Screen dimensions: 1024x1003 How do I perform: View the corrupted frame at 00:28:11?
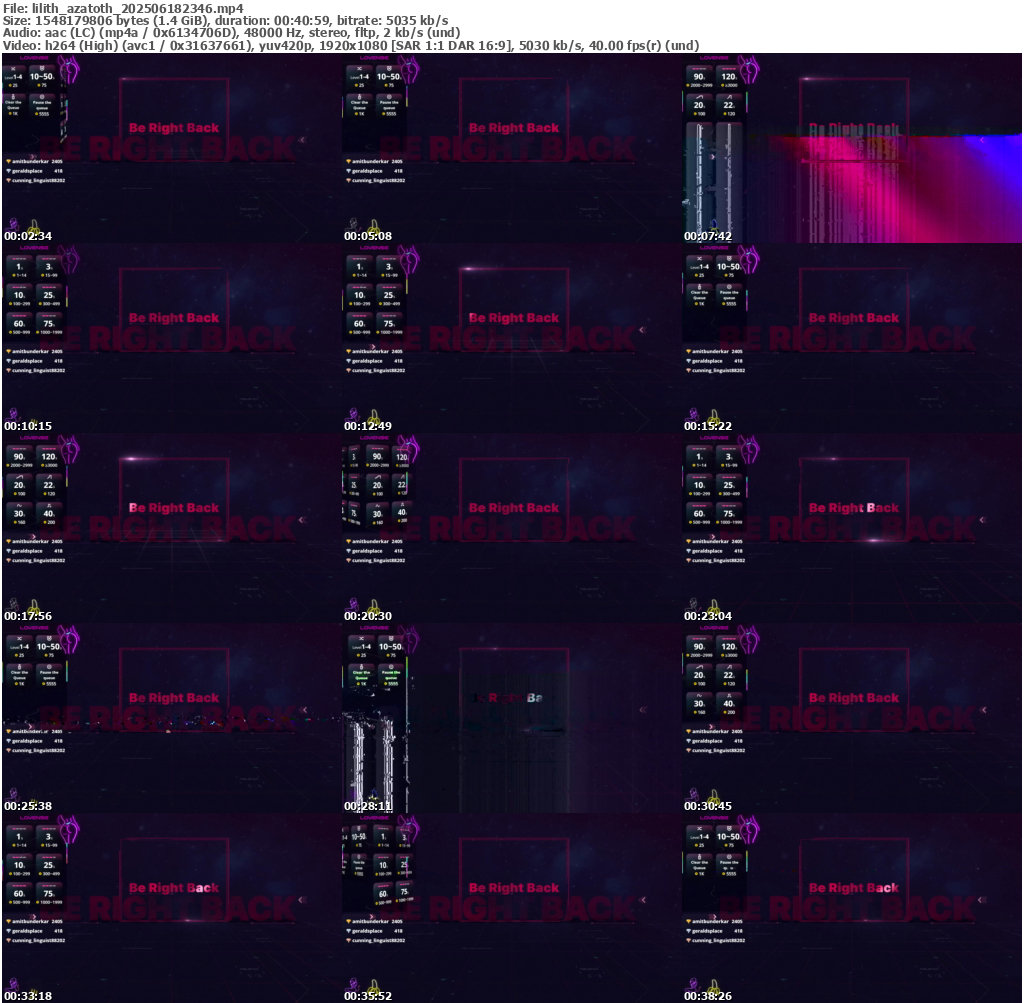(511, 718)
